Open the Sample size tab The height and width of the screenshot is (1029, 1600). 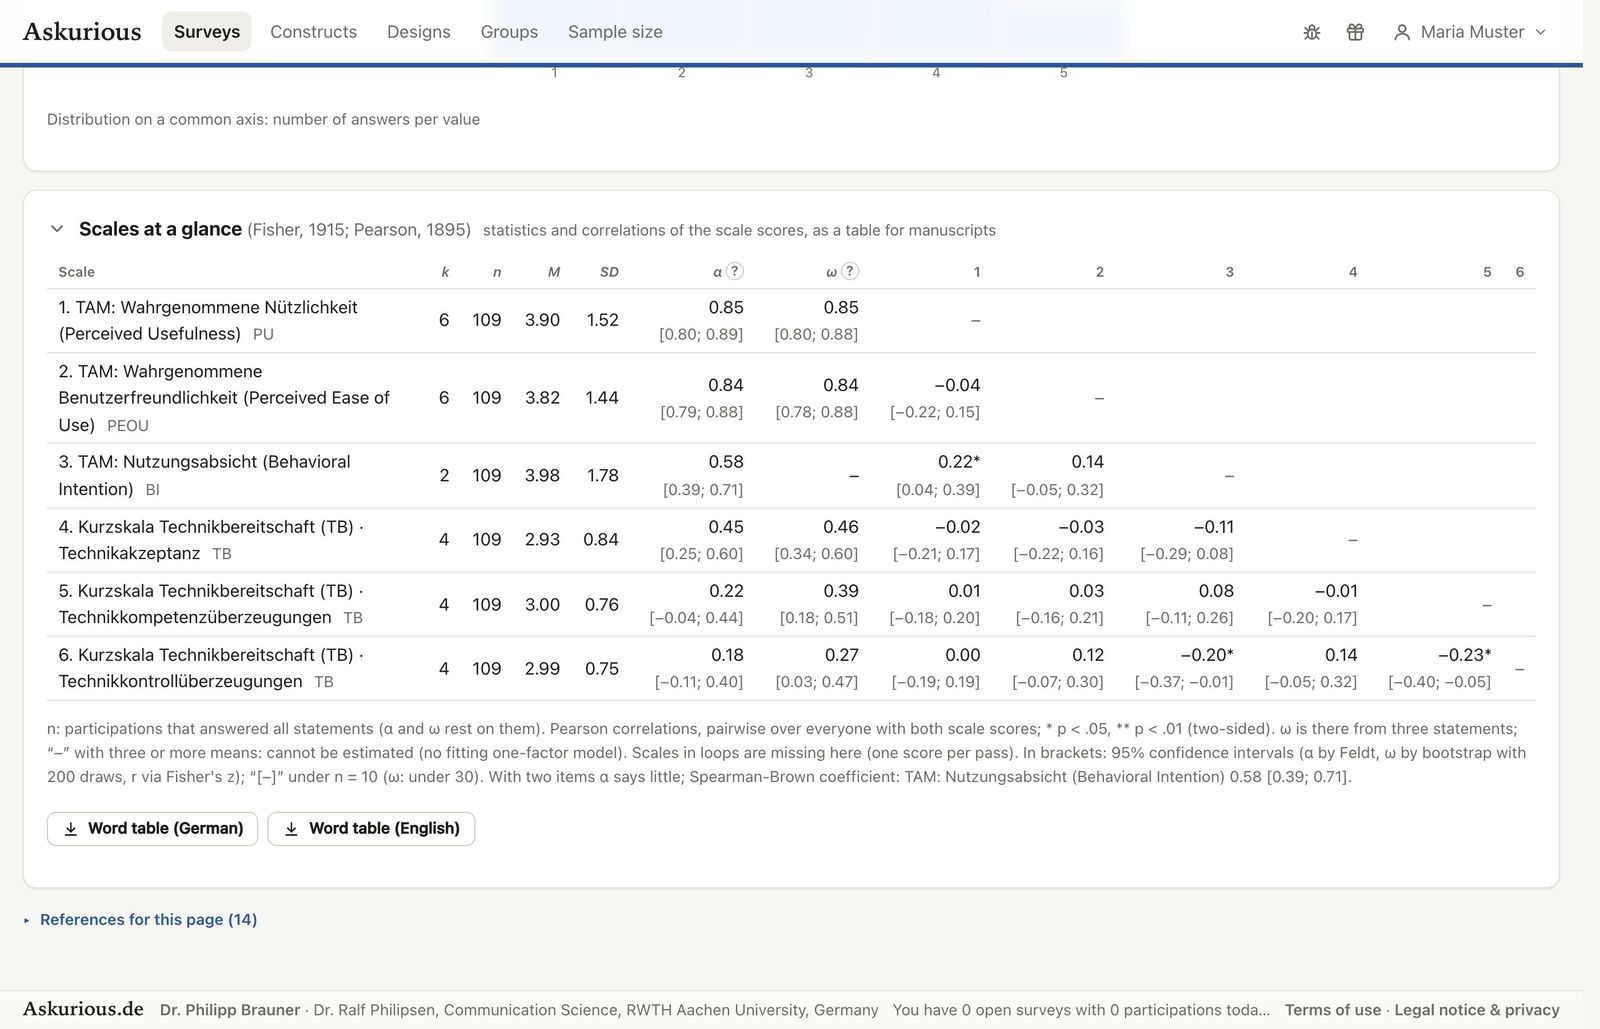(x=615, y=32)
